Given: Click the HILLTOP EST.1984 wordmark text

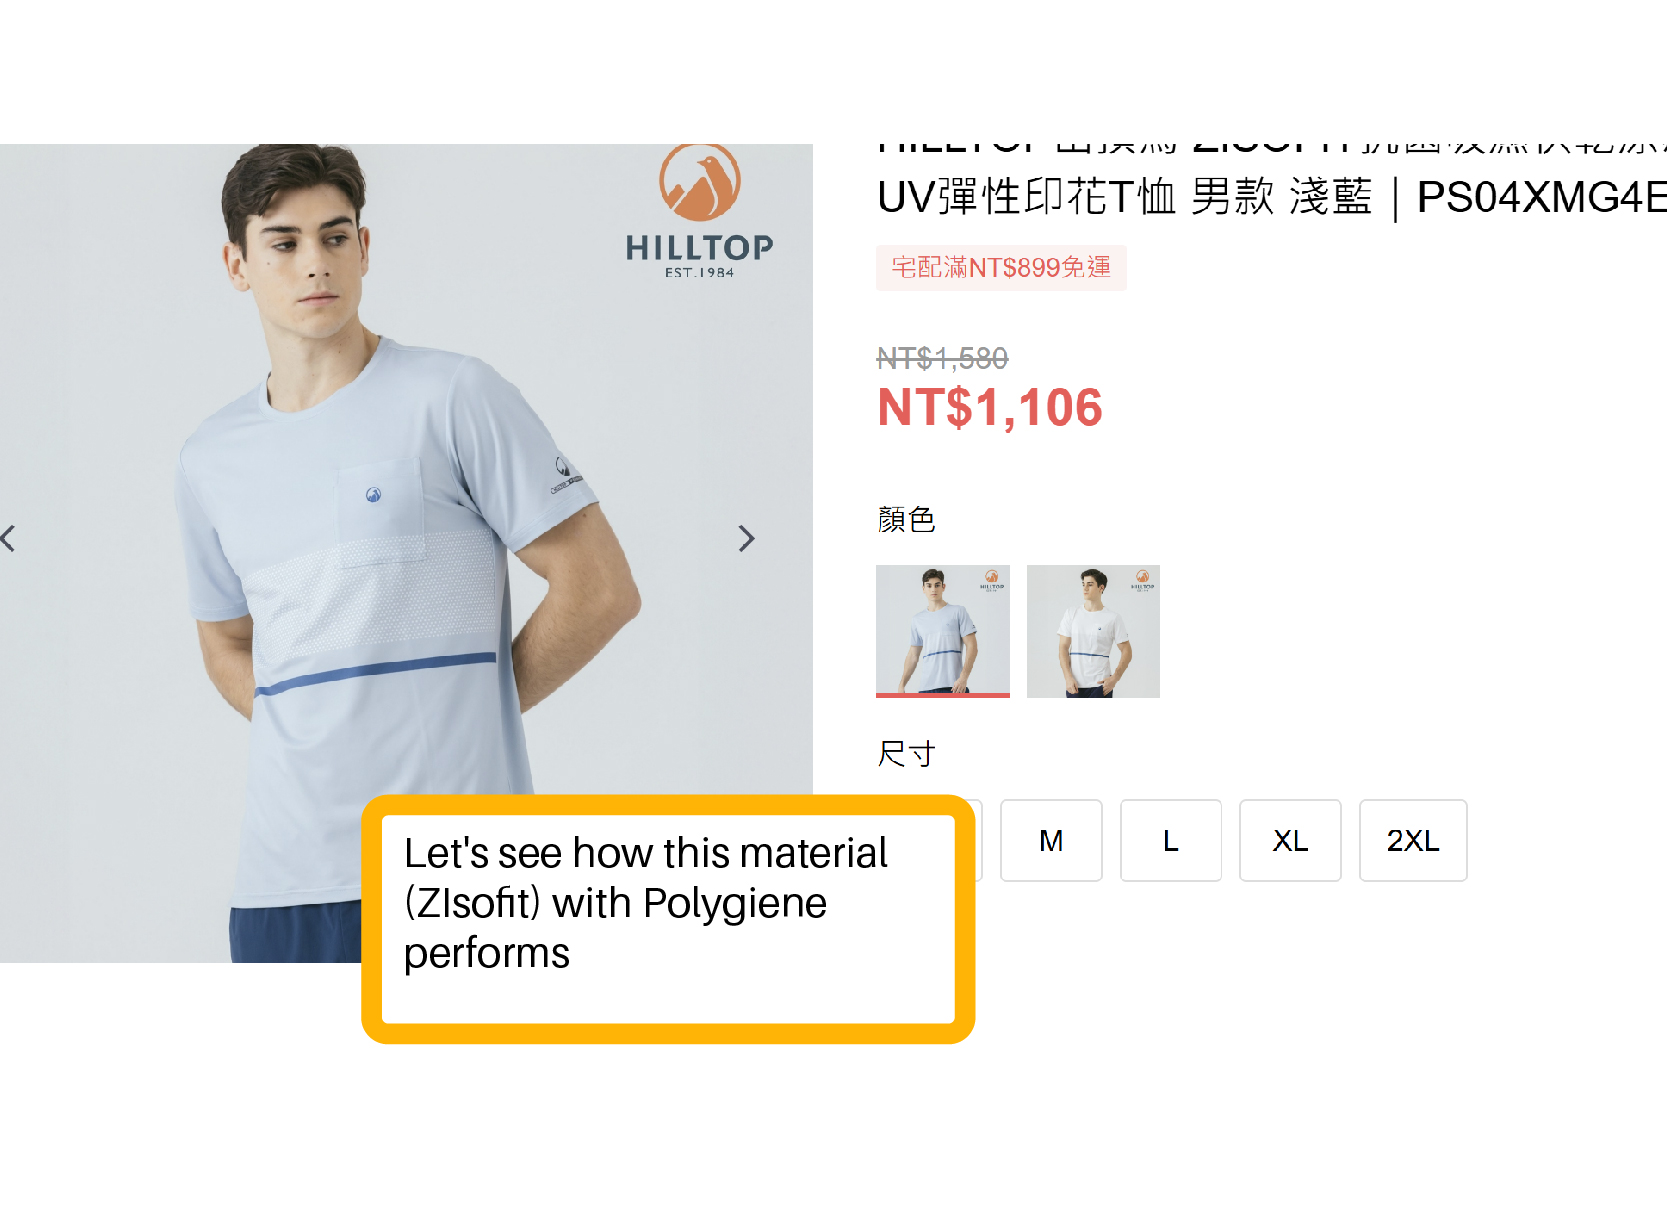Looking at the screenshot, I should click(x=700, y=255).
